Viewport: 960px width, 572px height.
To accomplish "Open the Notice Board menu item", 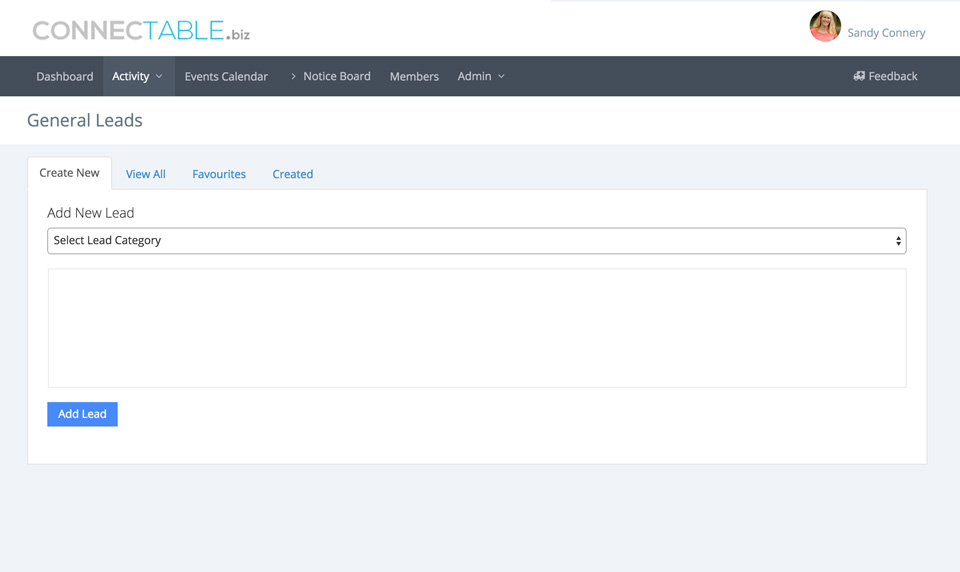I will point(337,76).
